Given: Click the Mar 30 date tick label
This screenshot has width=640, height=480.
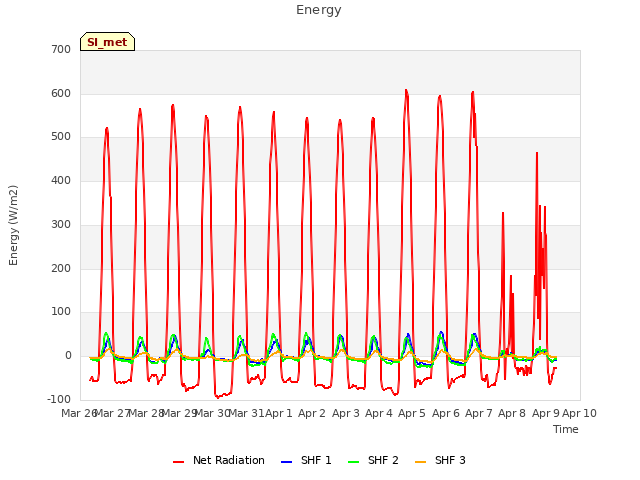Looking at the screenshot, I should pos(213,413).
